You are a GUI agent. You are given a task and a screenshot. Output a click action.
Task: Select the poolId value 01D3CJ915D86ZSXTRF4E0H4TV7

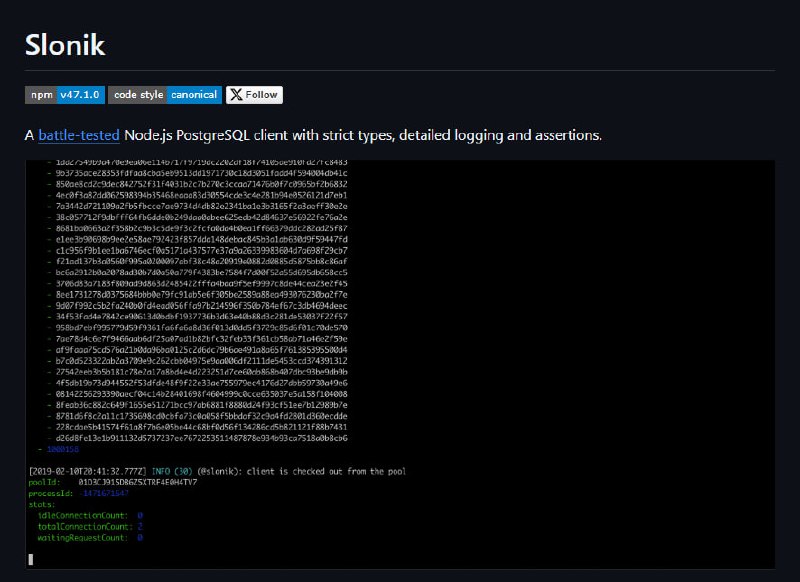pyautogui.click(x=138, y=483)
